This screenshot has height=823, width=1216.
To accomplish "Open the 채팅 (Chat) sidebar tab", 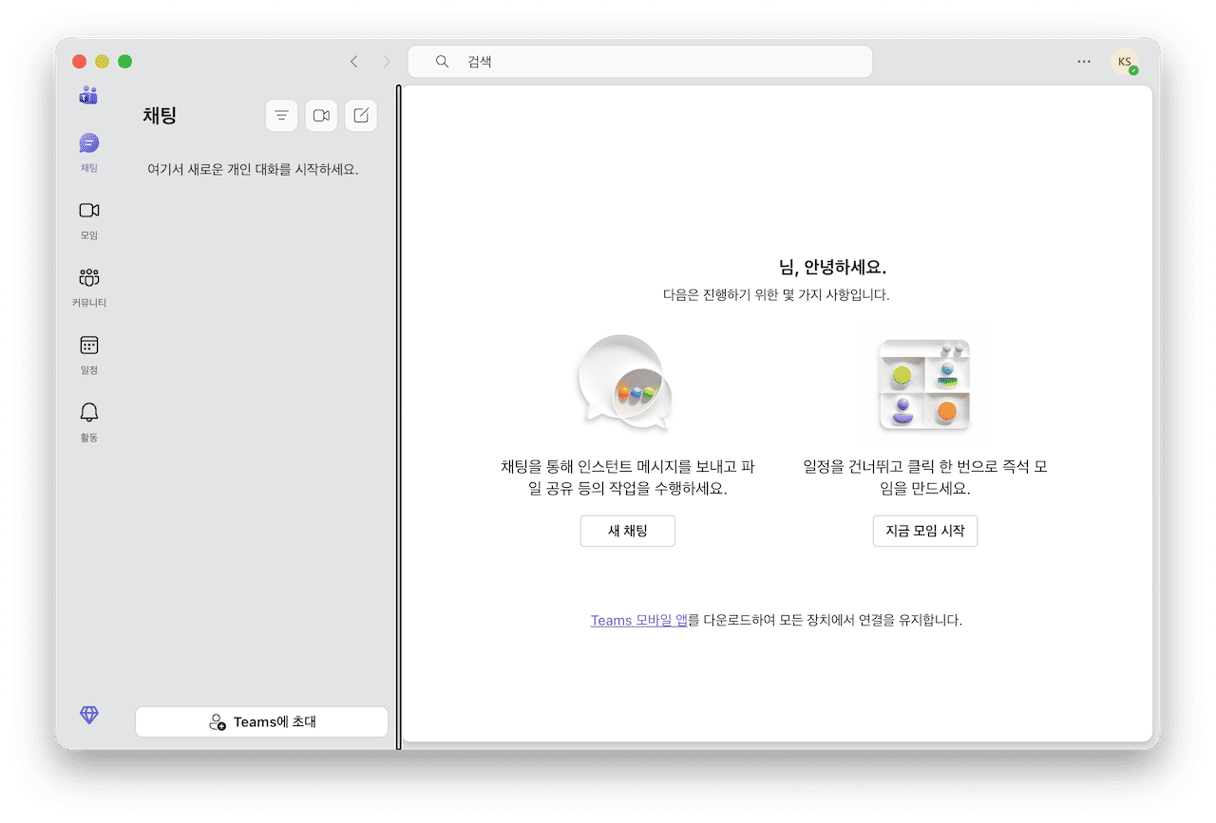I will tap(89, 151).
